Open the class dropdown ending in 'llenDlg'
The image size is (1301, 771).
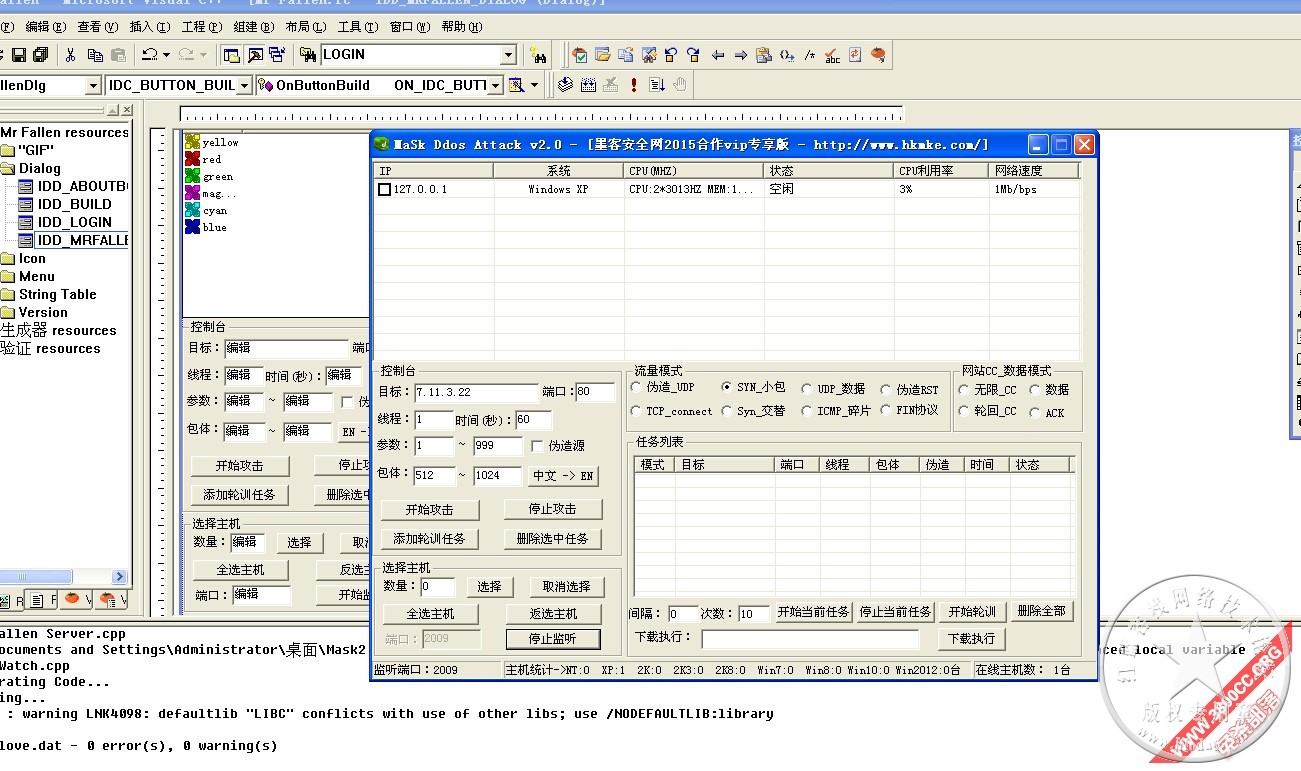93,86
